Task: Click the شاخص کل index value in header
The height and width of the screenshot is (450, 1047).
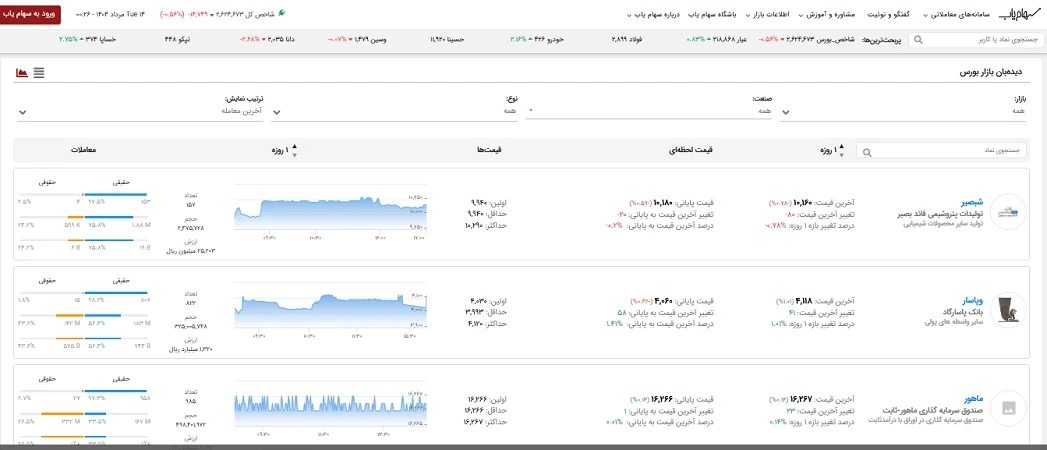Action: point(230,13)
